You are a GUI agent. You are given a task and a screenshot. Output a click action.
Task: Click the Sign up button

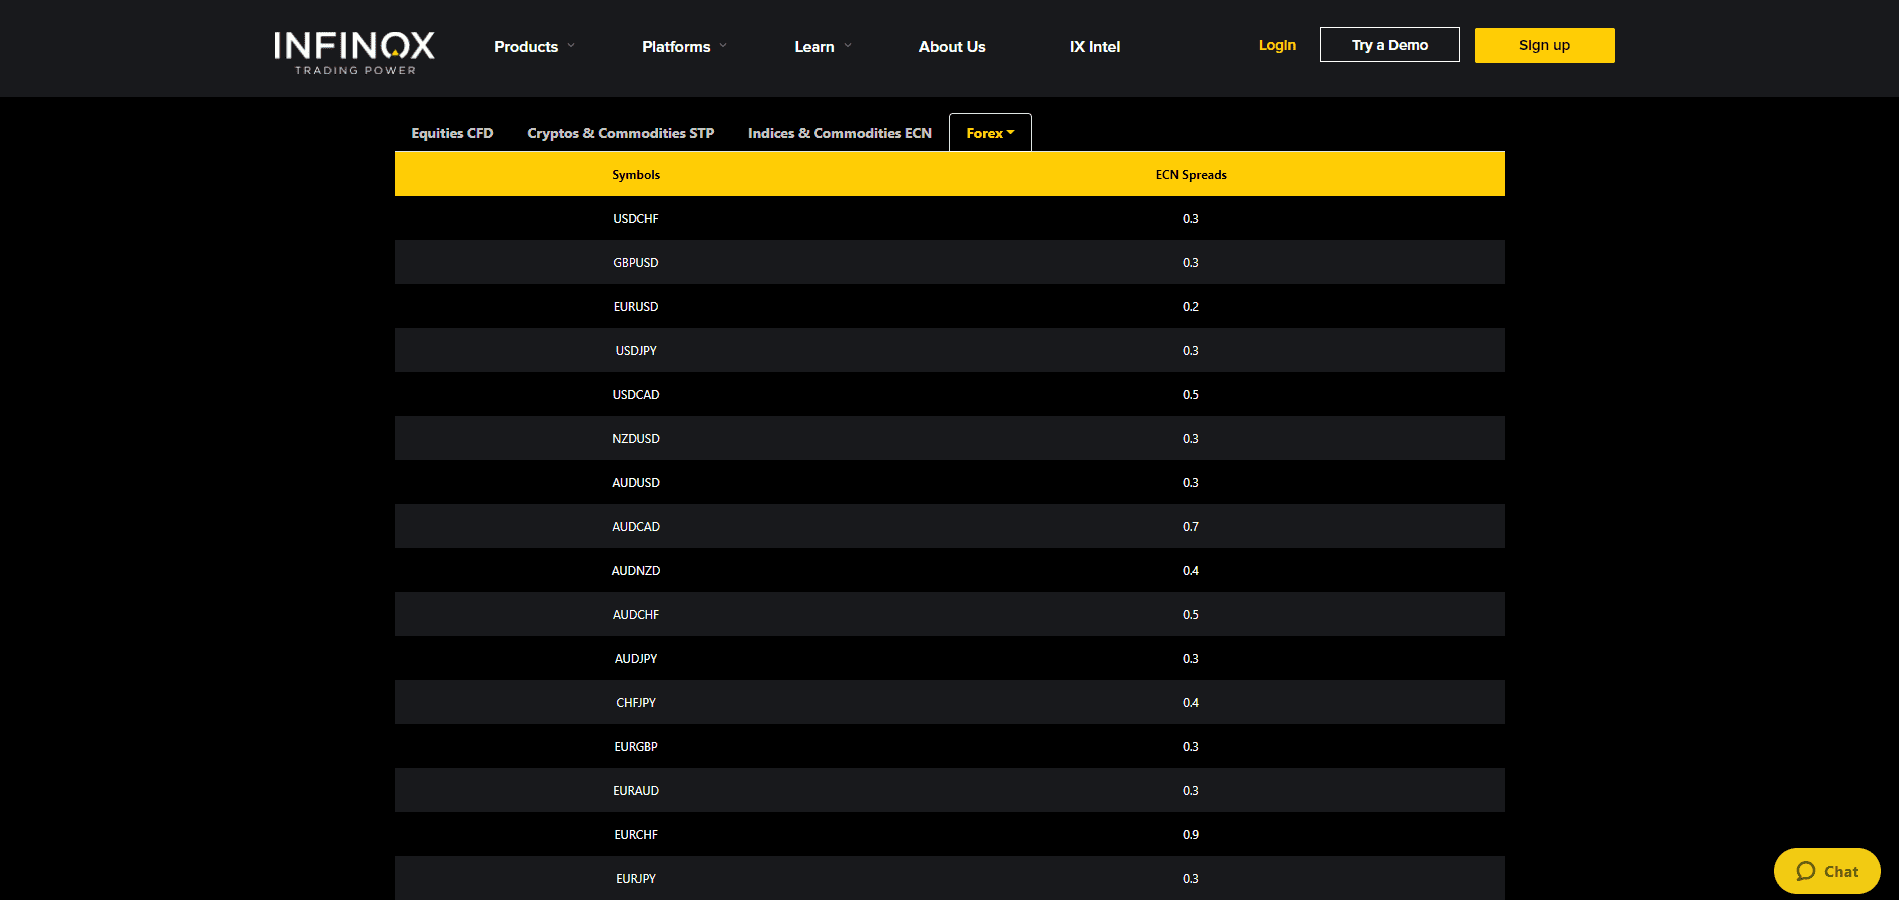(1543, 45)
